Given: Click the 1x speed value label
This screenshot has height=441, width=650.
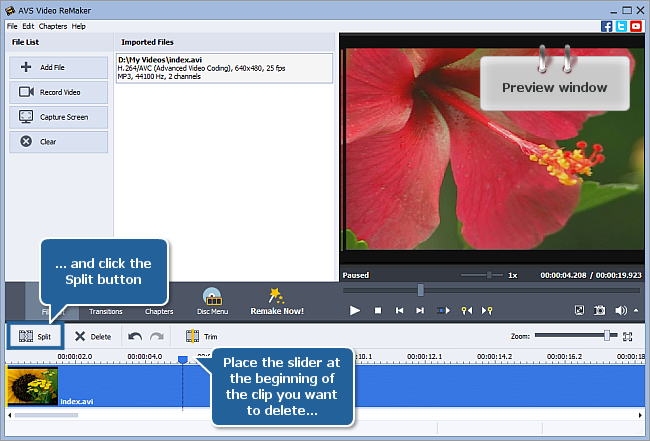Looking at the screenshot, I should click(x=513, y=275).
